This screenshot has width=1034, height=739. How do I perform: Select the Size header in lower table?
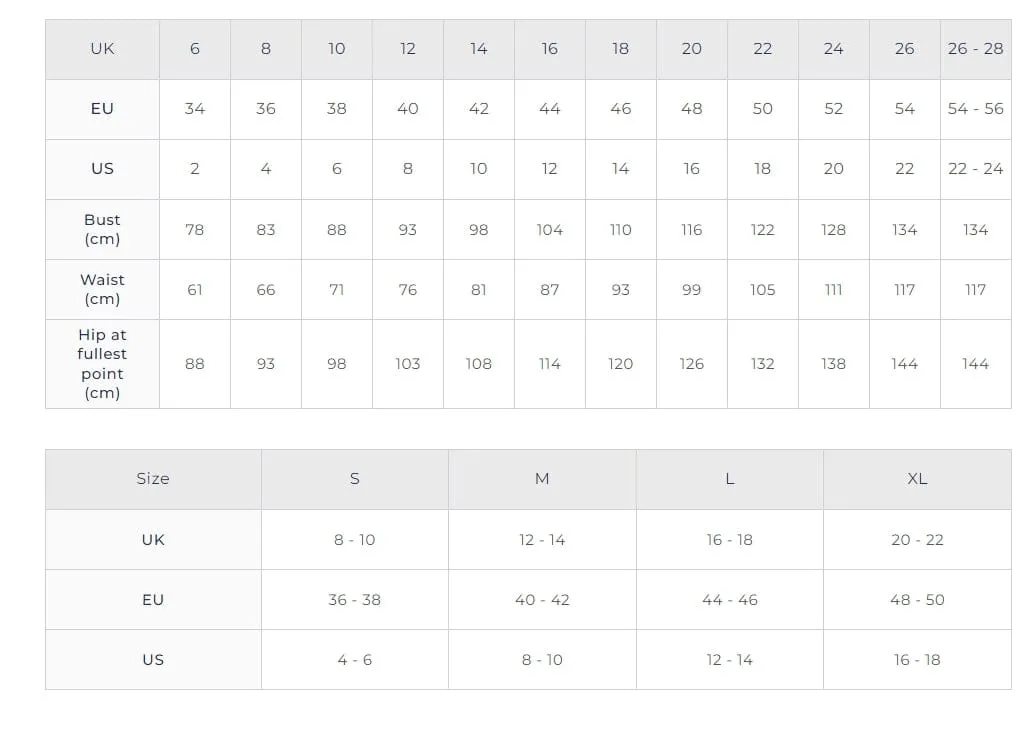pyautogui.click(x=153, y=479)
